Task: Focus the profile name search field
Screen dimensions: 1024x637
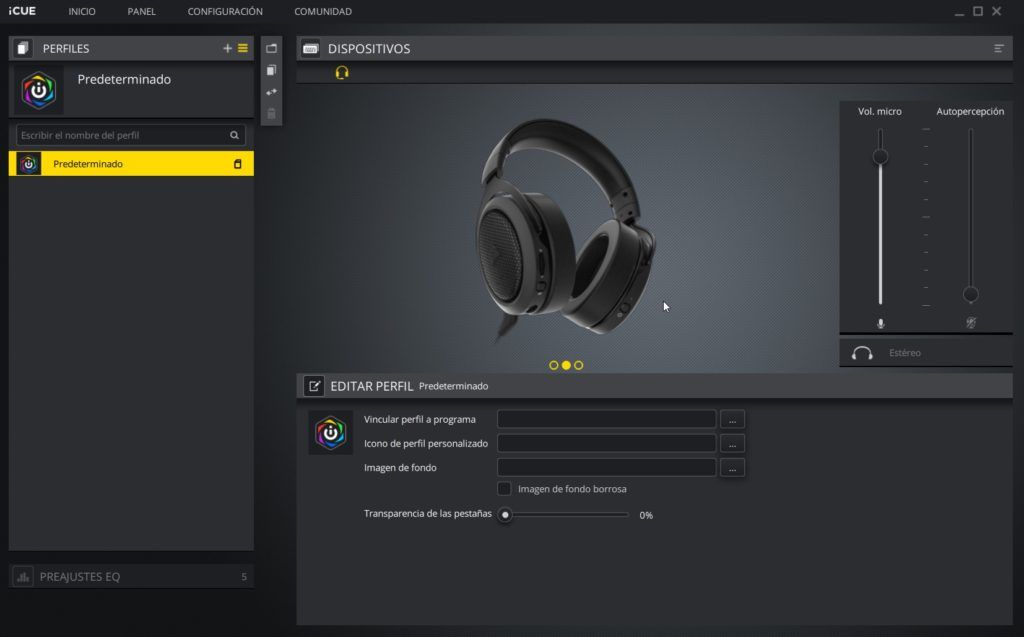Action: click(x=131, y=135)
